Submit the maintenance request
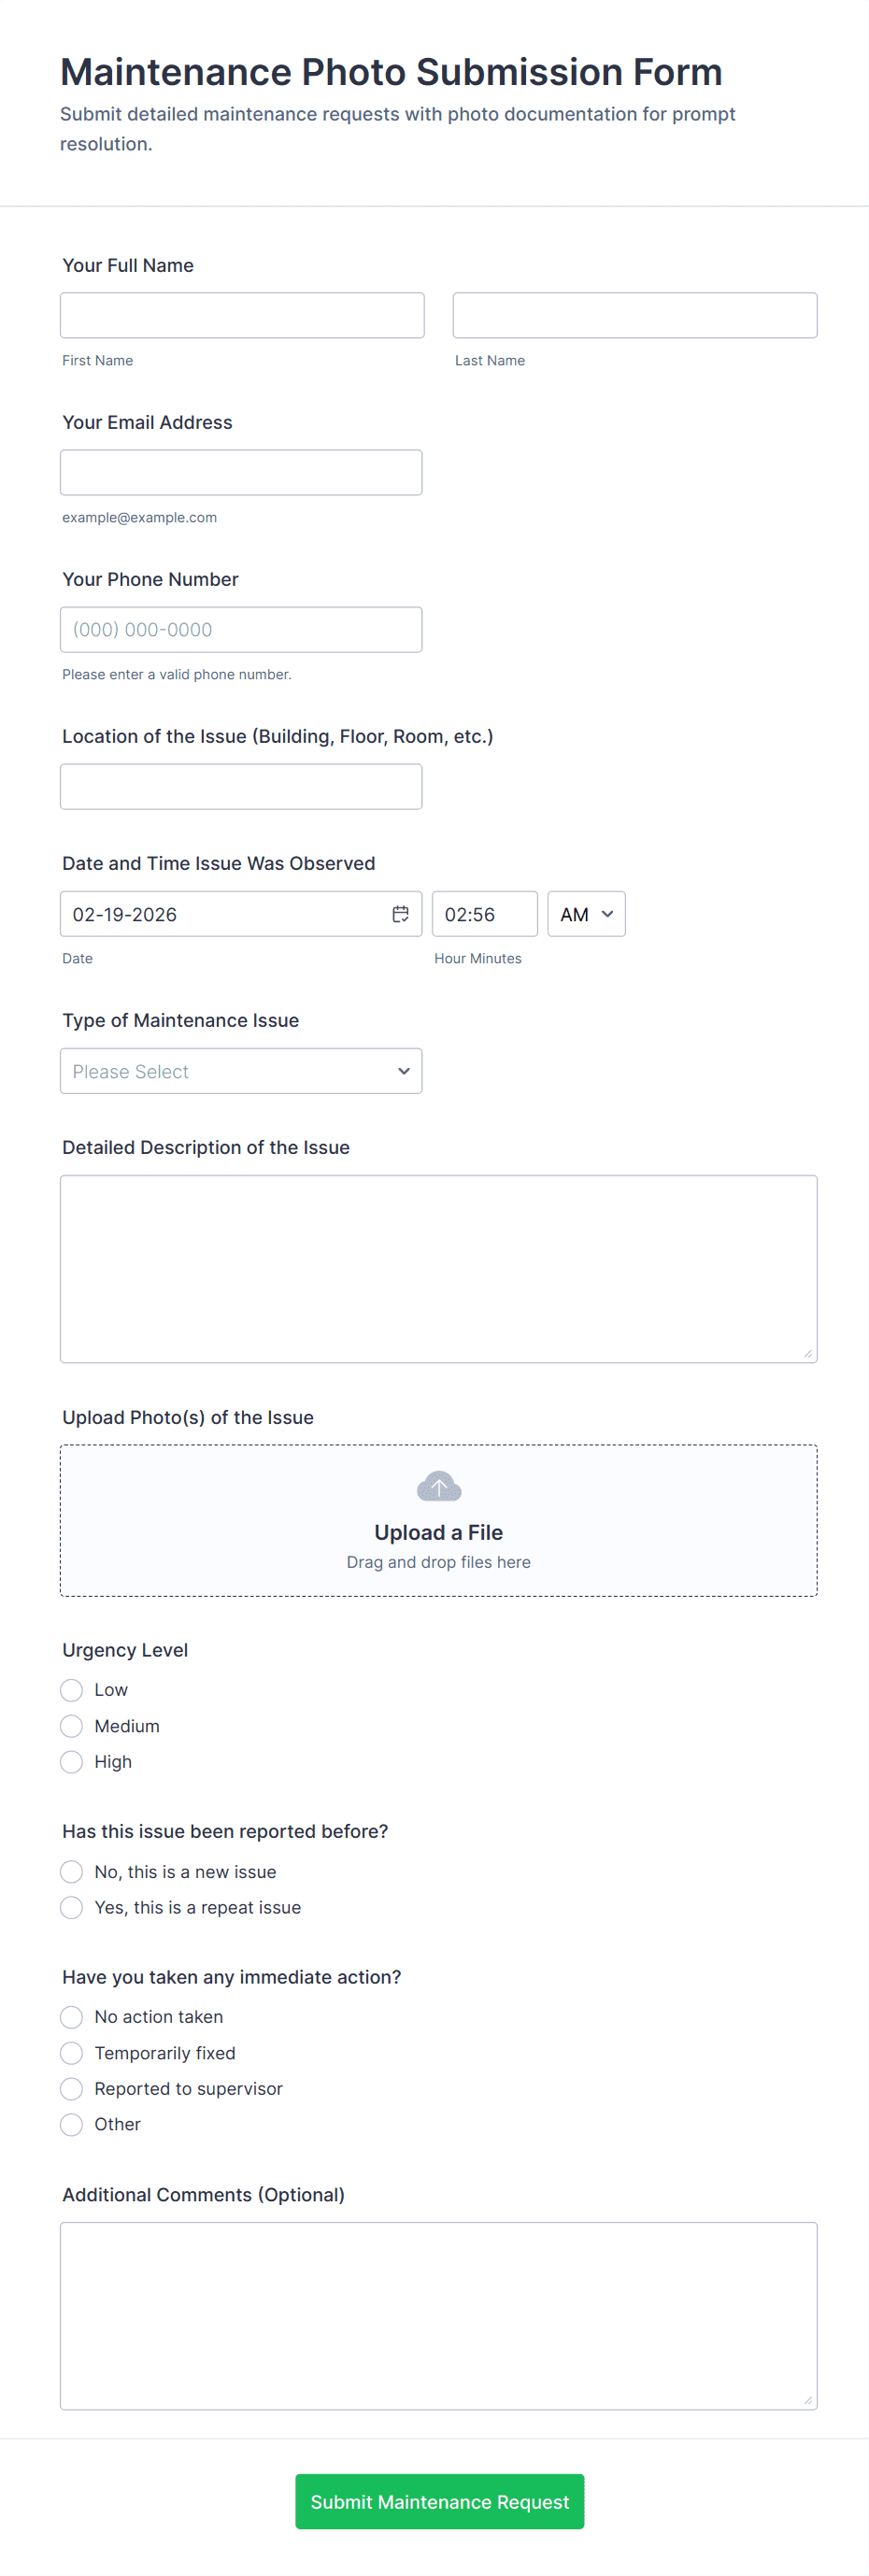This screenshot has width=869, height=2576. (x=439, y=2501)
